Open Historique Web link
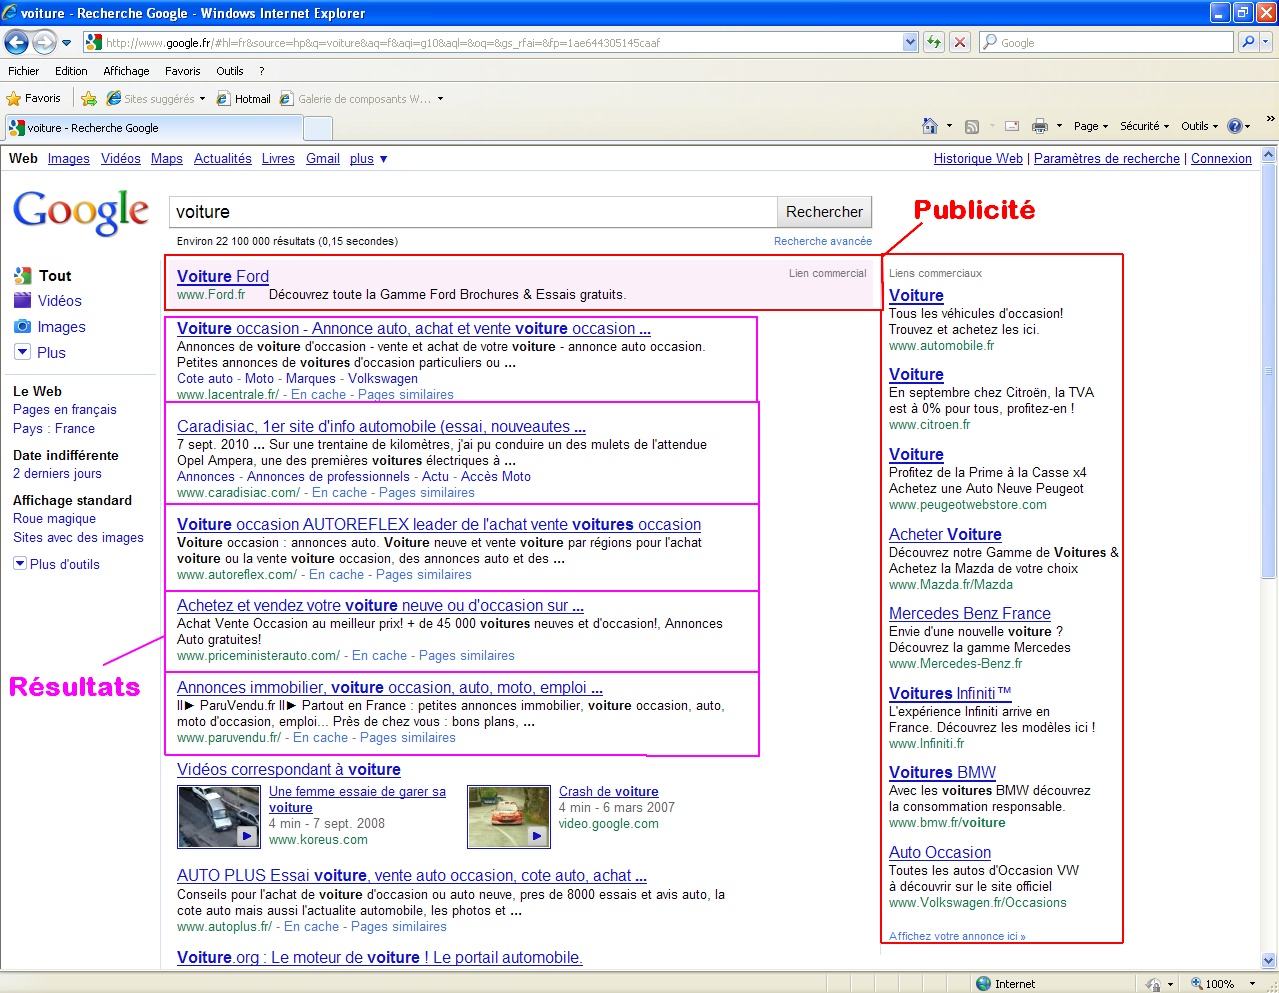Image resolution: width=1279 pixels, height=993 pixels. pyautogui.click(x=978, y=158)
